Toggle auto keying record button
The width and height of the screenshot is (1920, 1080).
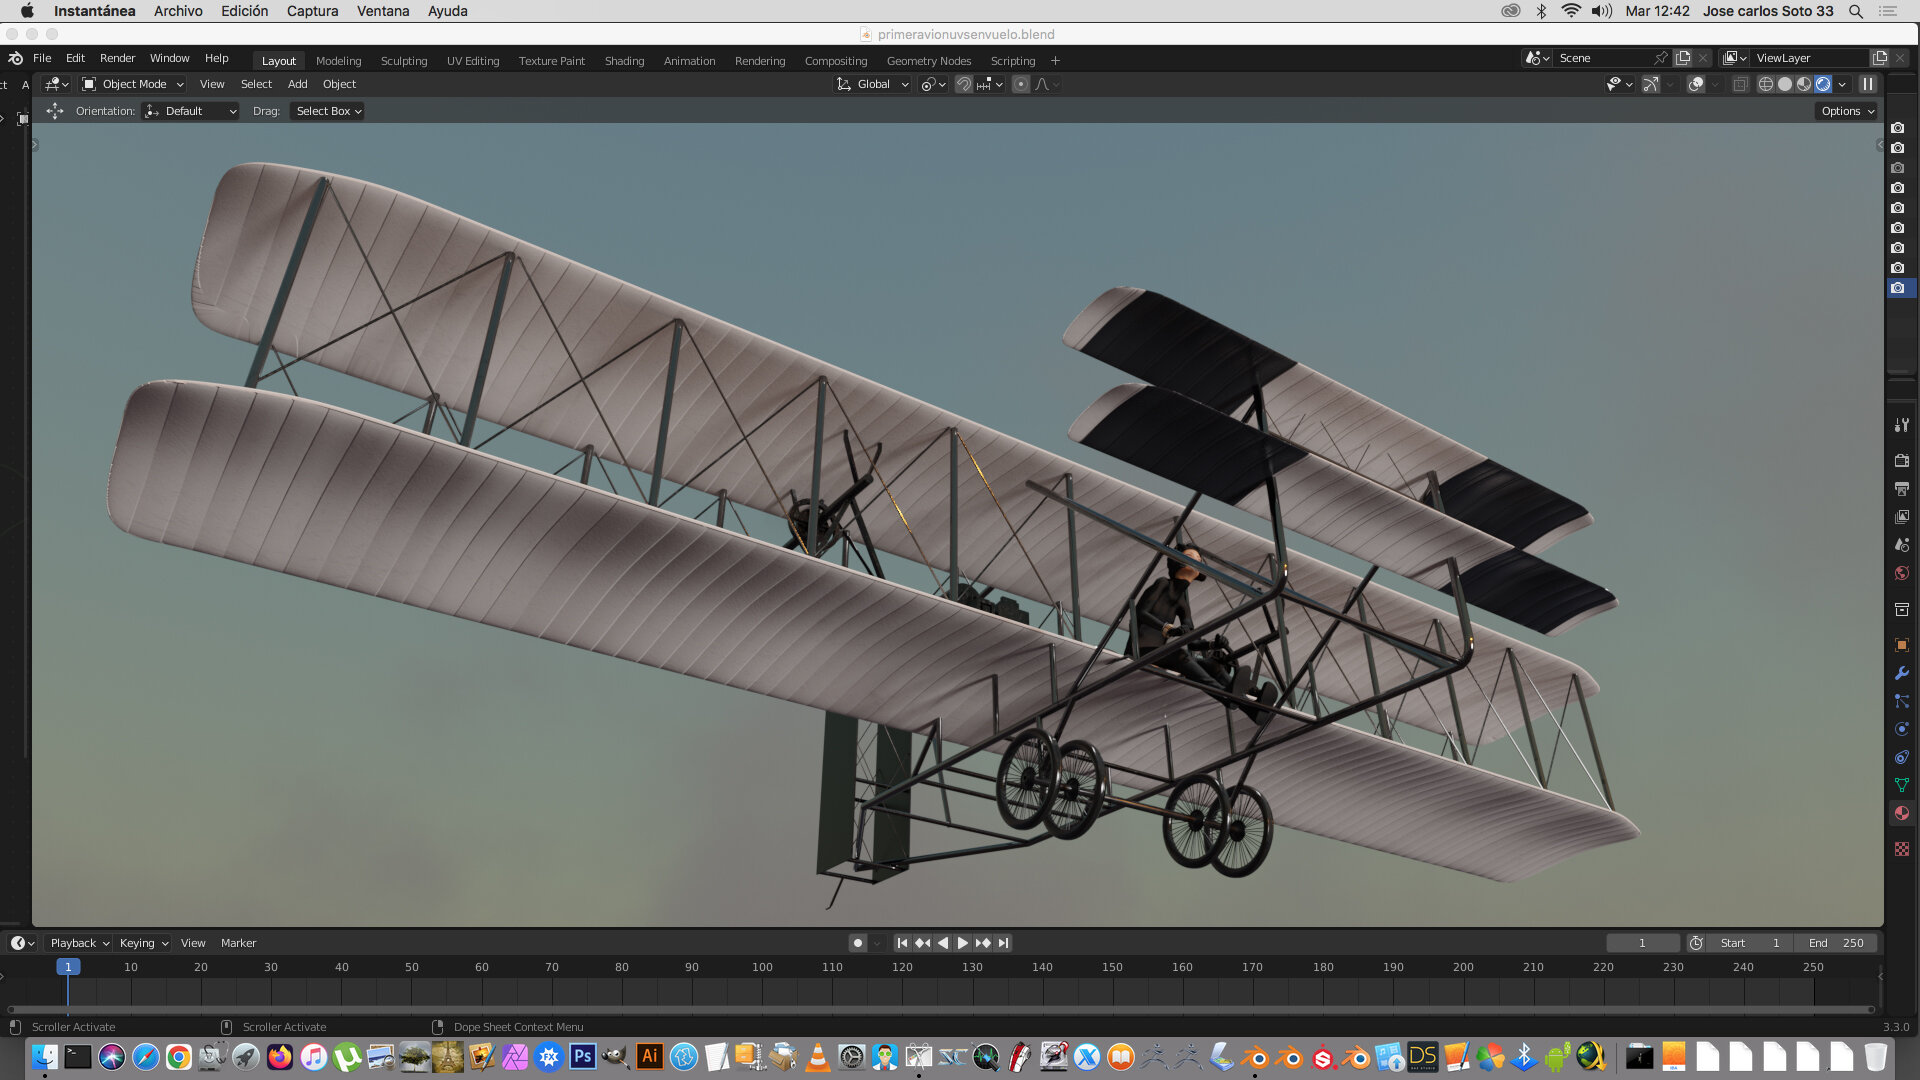click(858, 943)
